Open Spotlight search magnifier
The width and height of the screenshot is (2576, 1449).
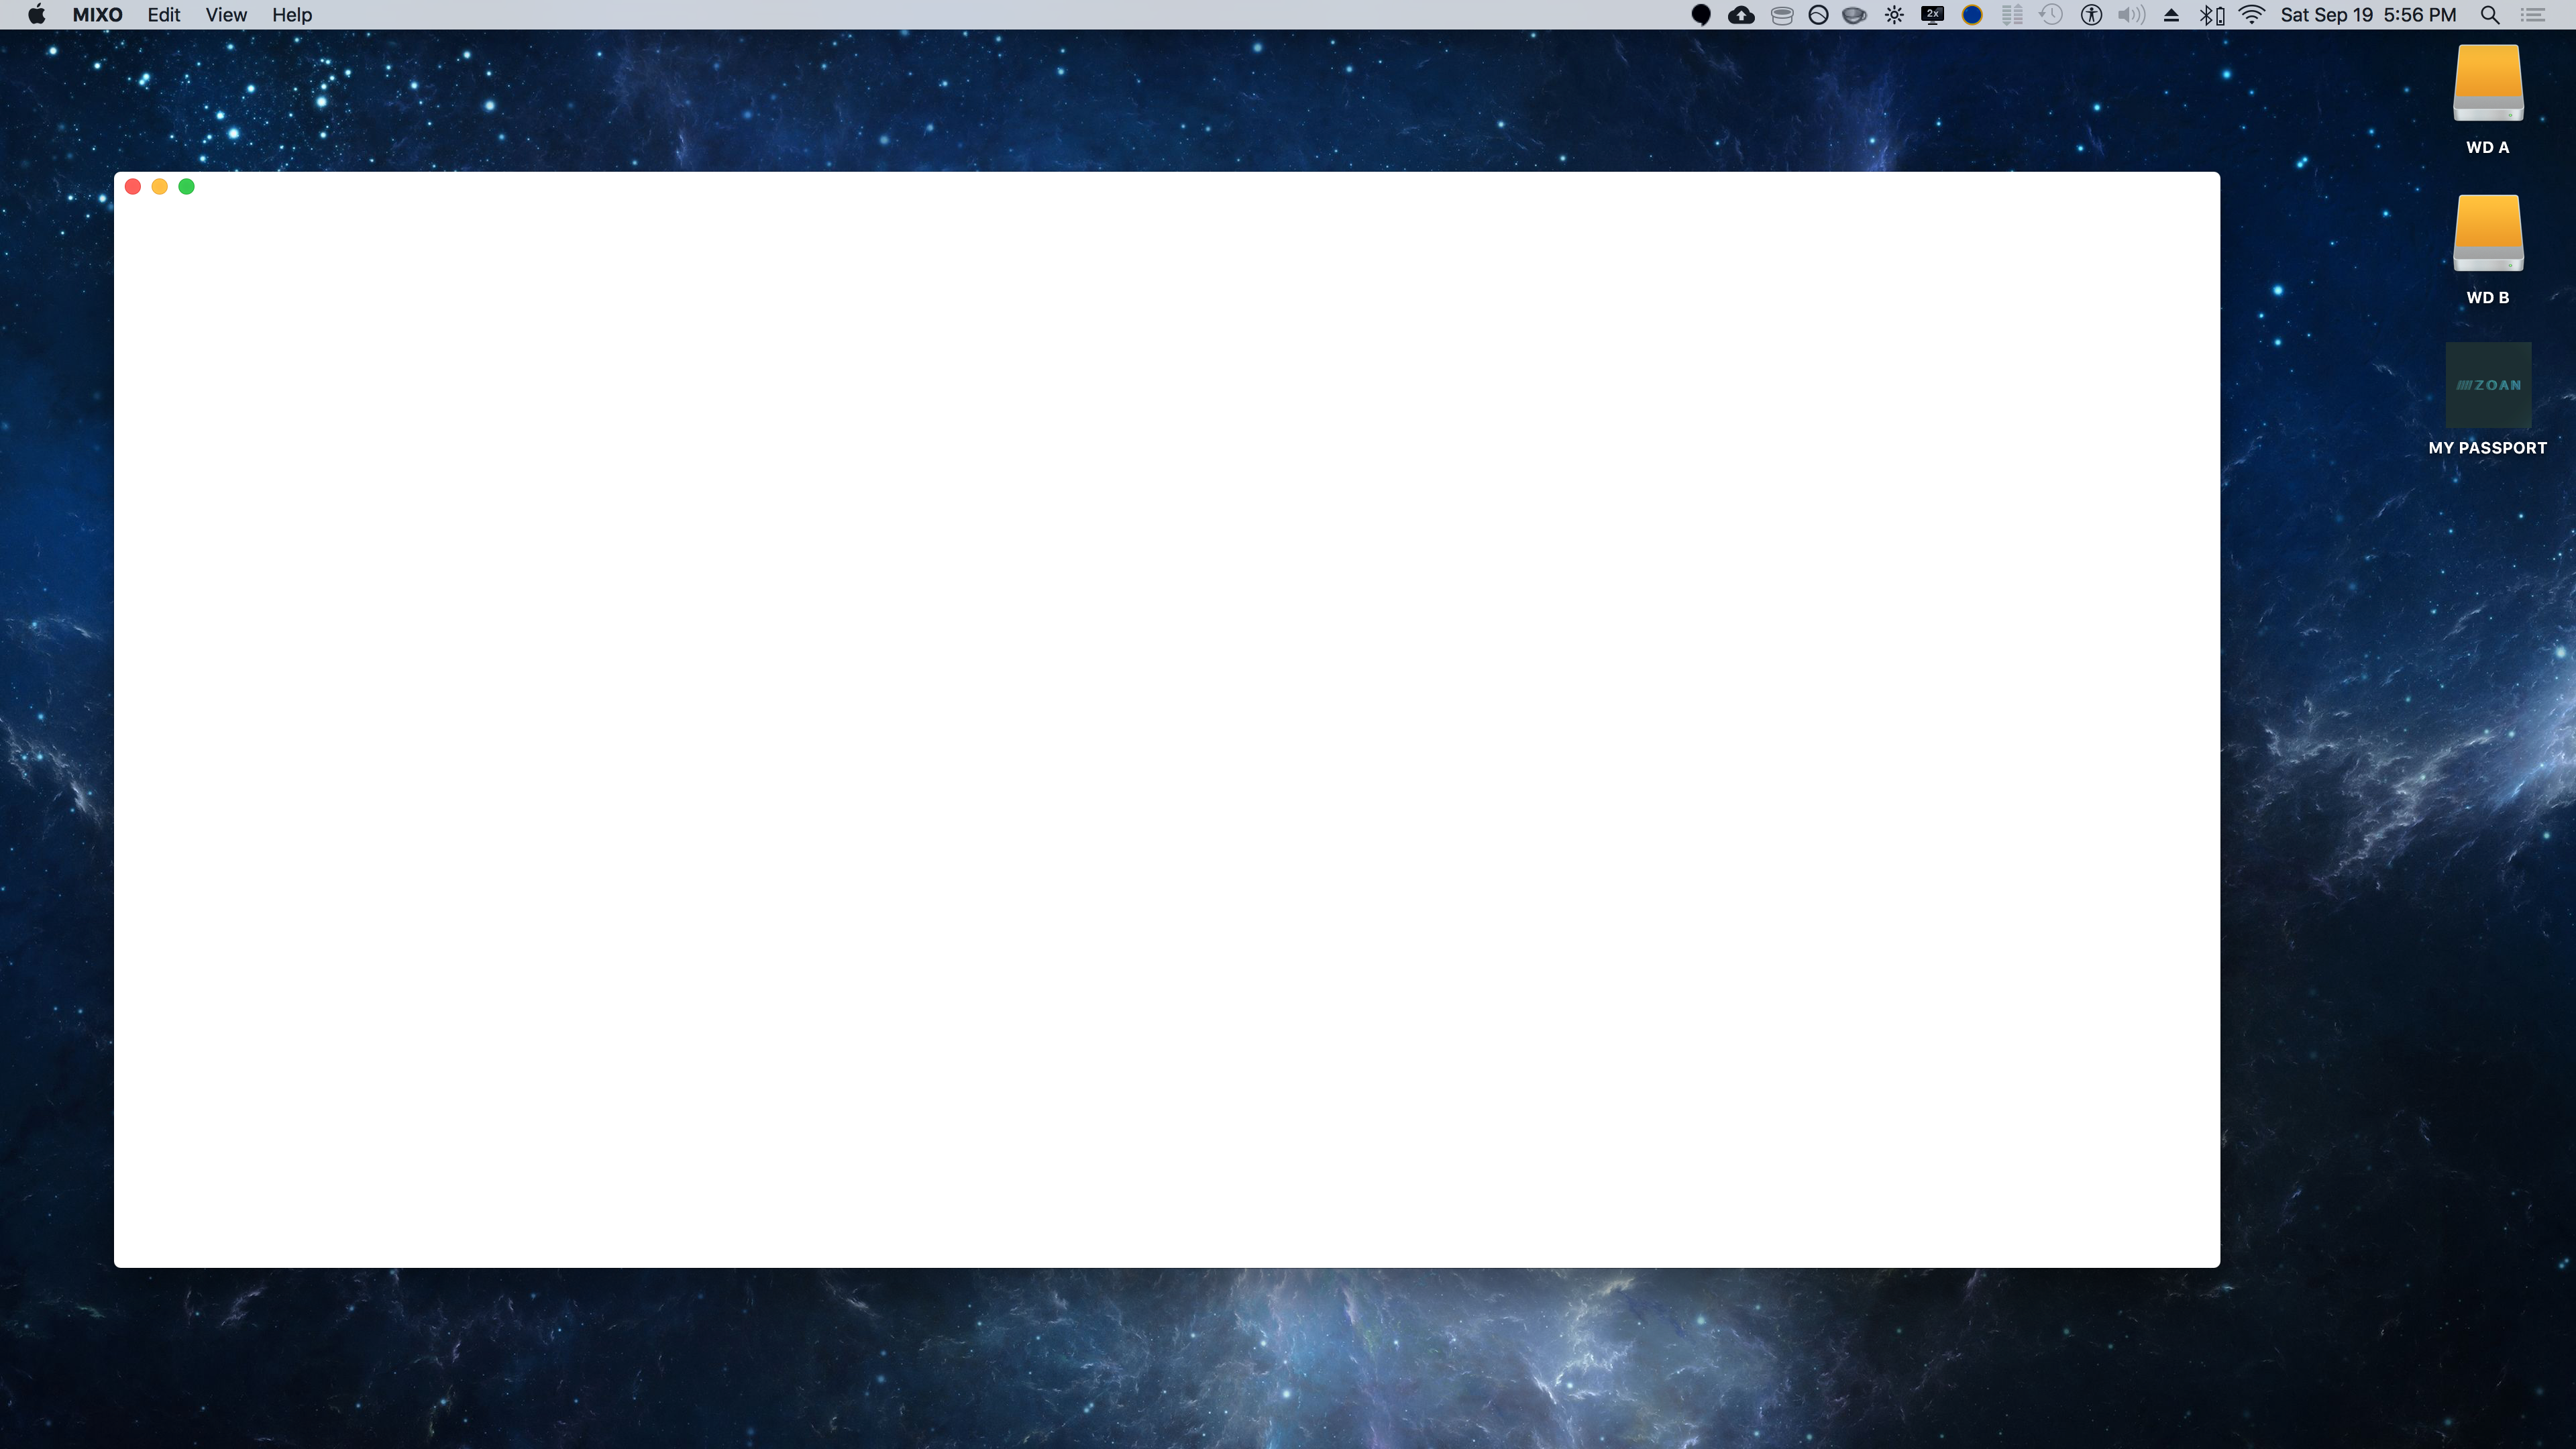pos(2490,15)
